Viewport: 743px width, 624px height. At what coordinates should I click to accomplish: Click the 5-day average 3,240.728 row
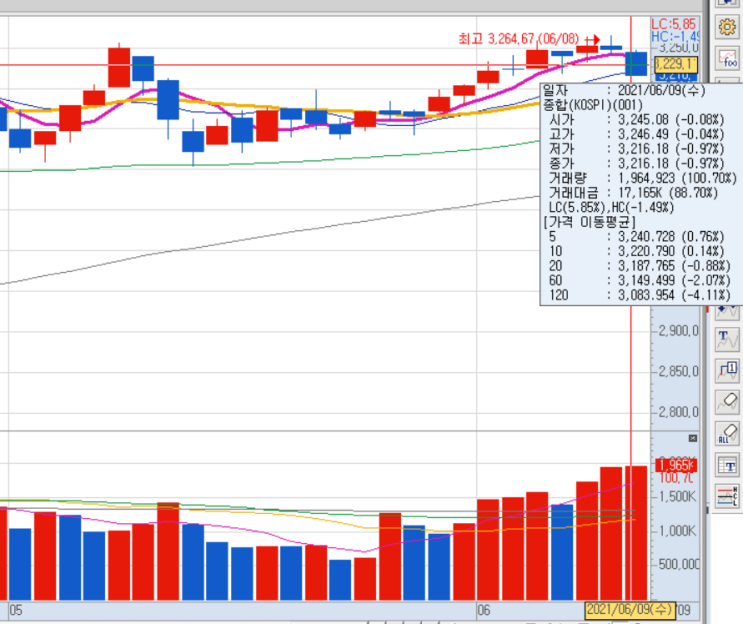pyautogui.click(x=636, y=236)
